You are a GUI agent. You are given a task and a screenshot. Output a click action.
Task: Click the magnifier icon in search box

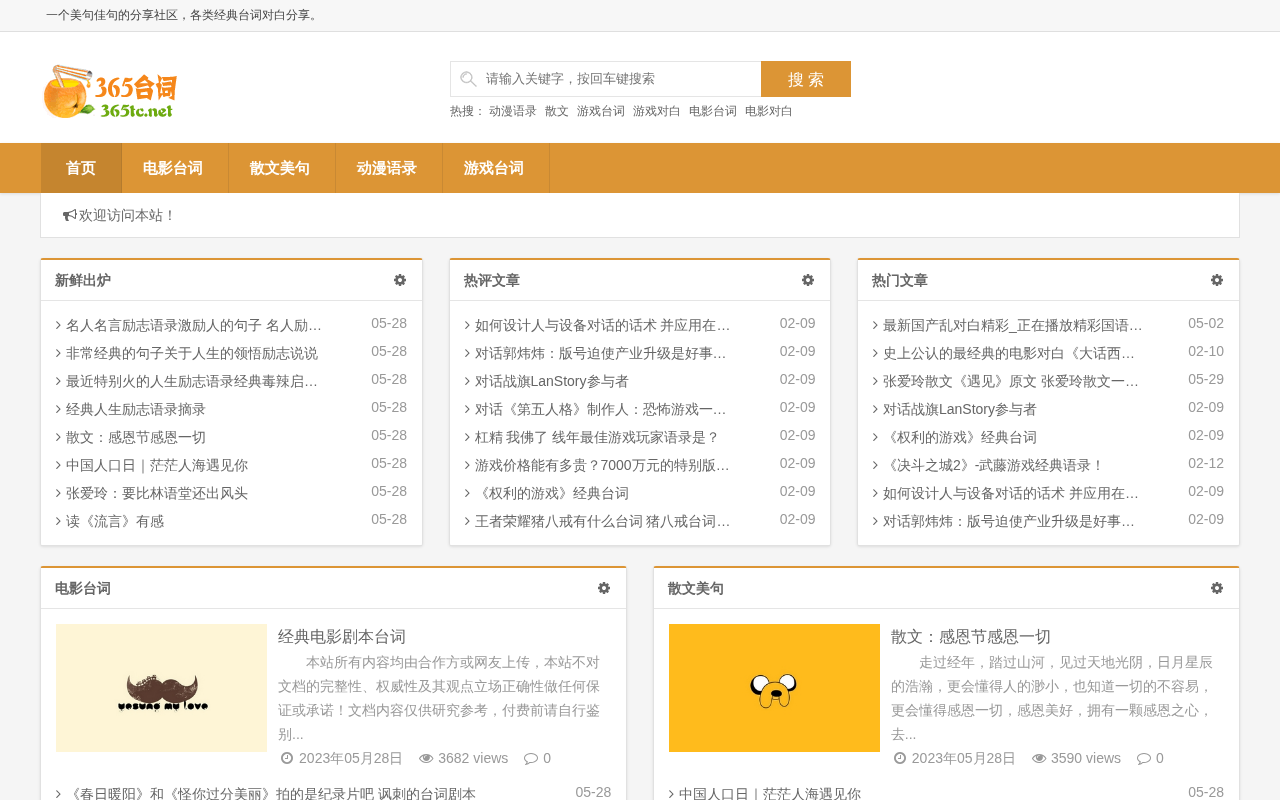point(468,79)
